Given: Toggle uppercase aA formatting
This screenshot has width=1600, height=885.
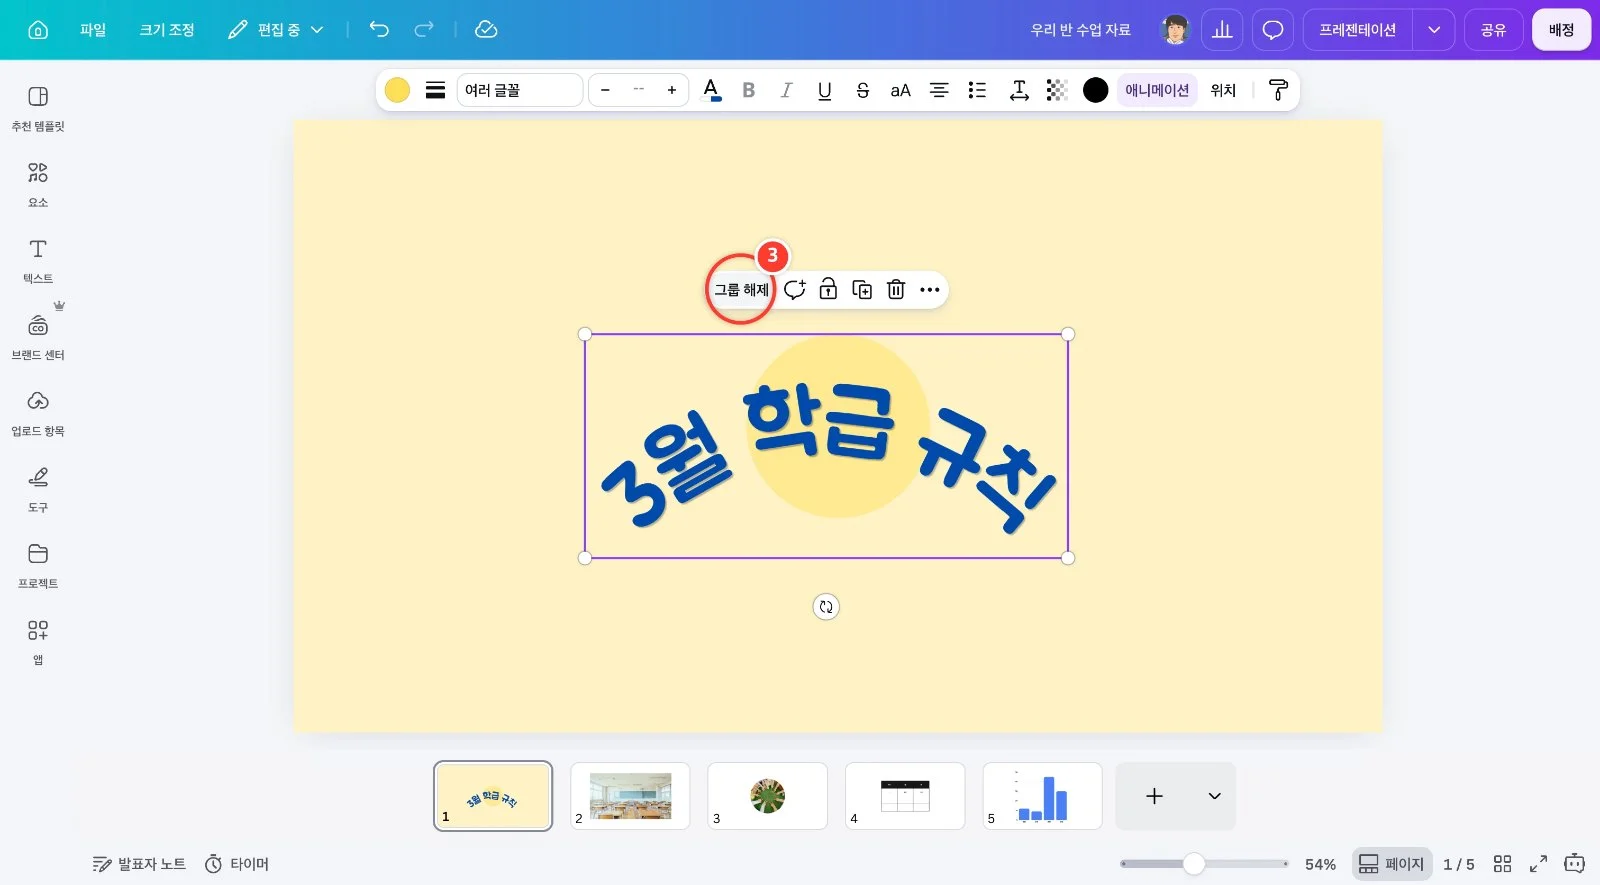Looking at the screenshot, I should (x=900, y=90).
